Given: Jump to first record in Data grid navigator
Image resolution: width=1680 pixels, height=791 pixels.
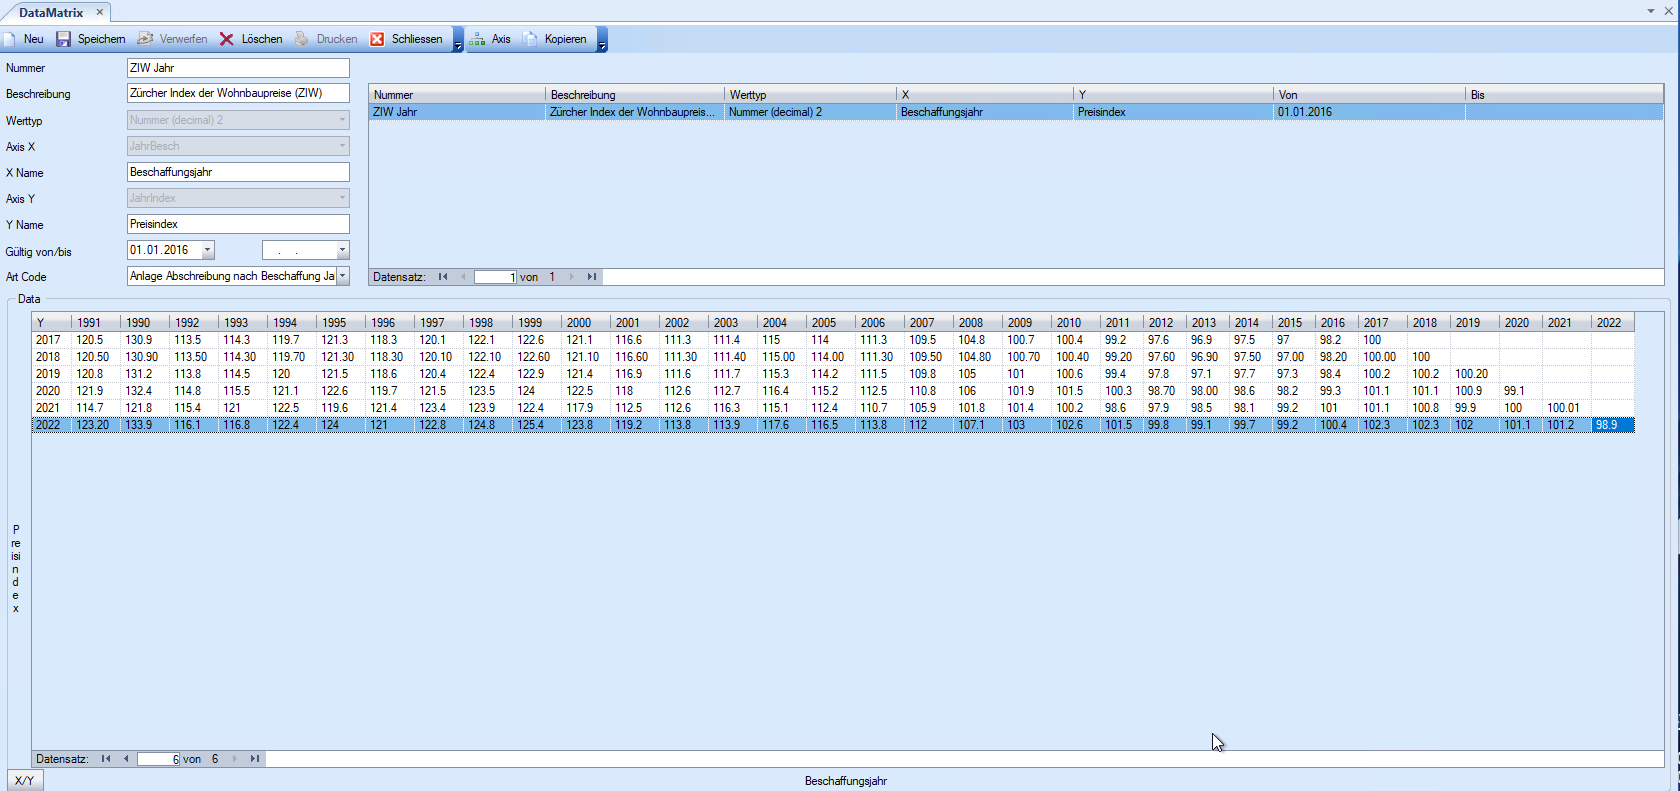Looking at the screenshot, I should (x=105, y=759).
